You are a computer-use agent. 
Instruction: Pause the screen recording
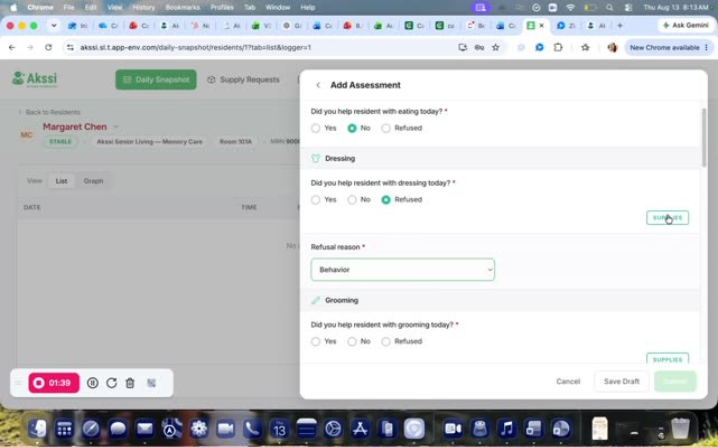[92, 383]
